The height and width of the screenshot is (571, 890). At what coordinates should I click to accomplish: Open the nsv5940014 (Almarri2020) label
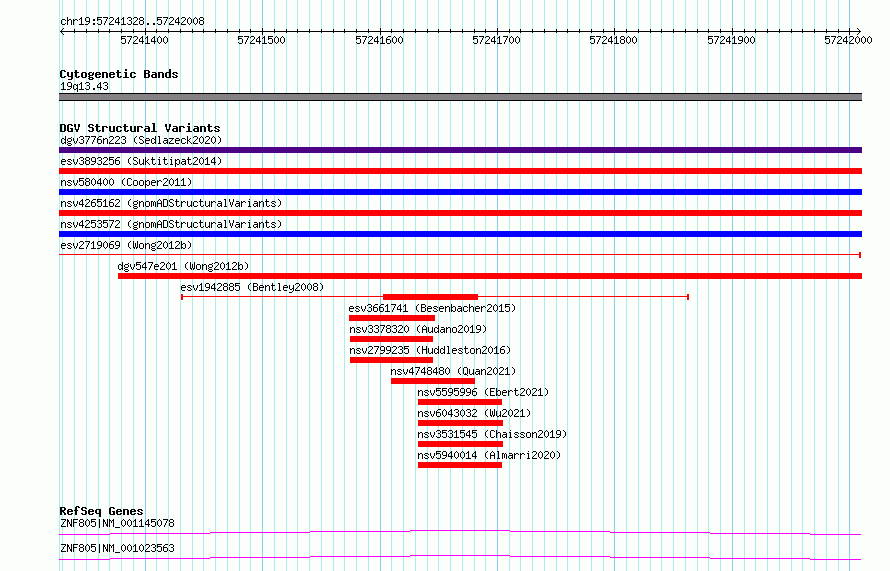[x=489, y=455]
